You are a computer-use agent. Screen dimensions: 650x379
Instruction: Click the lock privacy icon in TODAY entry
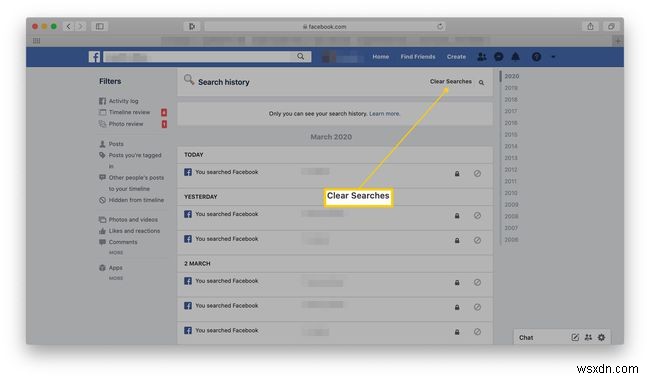pos(457,174)
